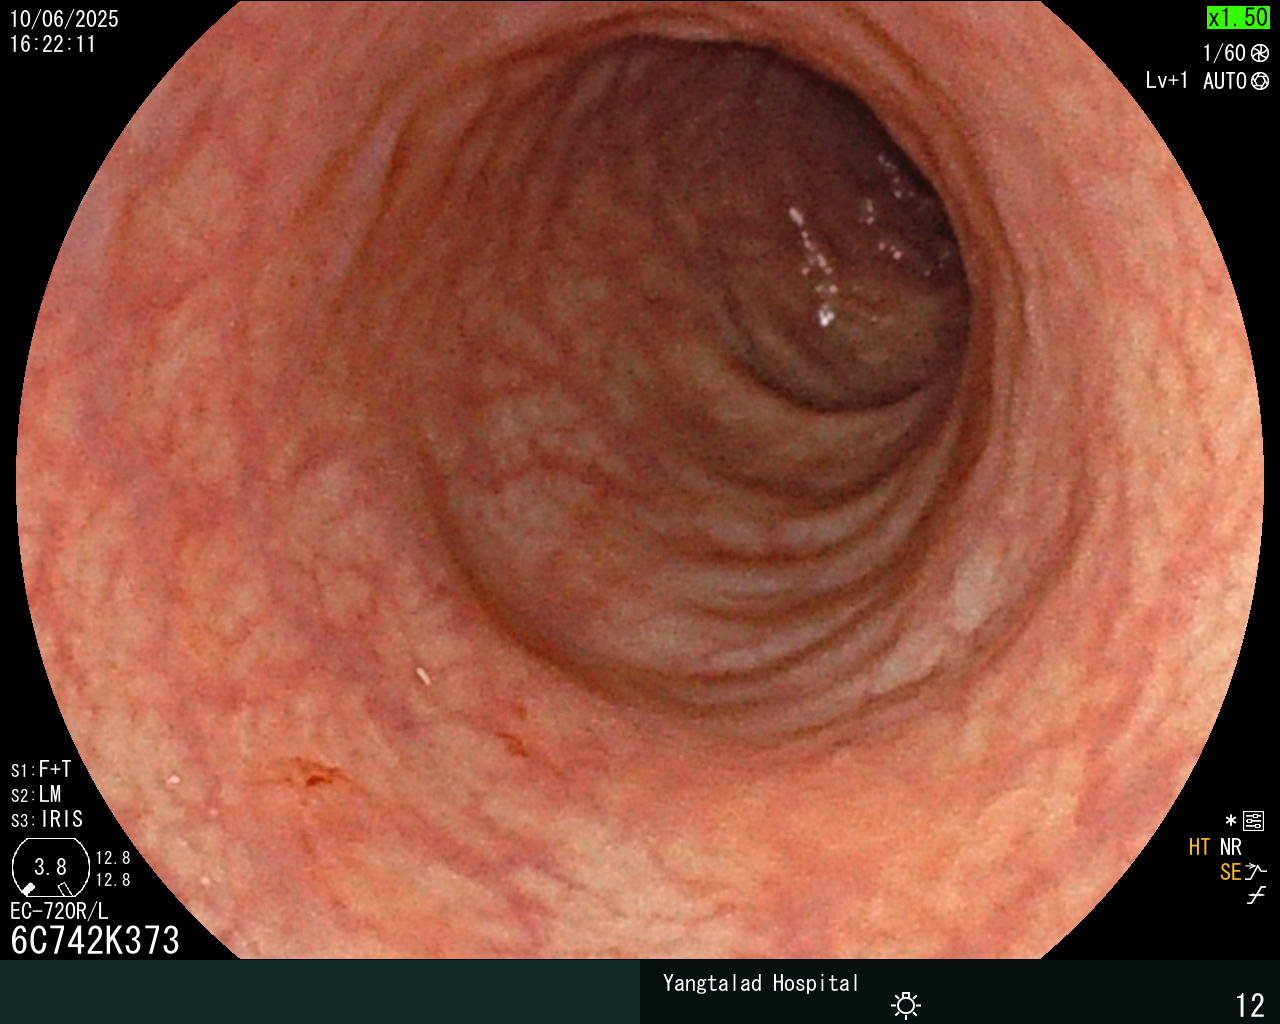The height and width of the screenshot is (1024, 1280).
Task: Click the yellow SE indicator
Action: pos(1231,872)
